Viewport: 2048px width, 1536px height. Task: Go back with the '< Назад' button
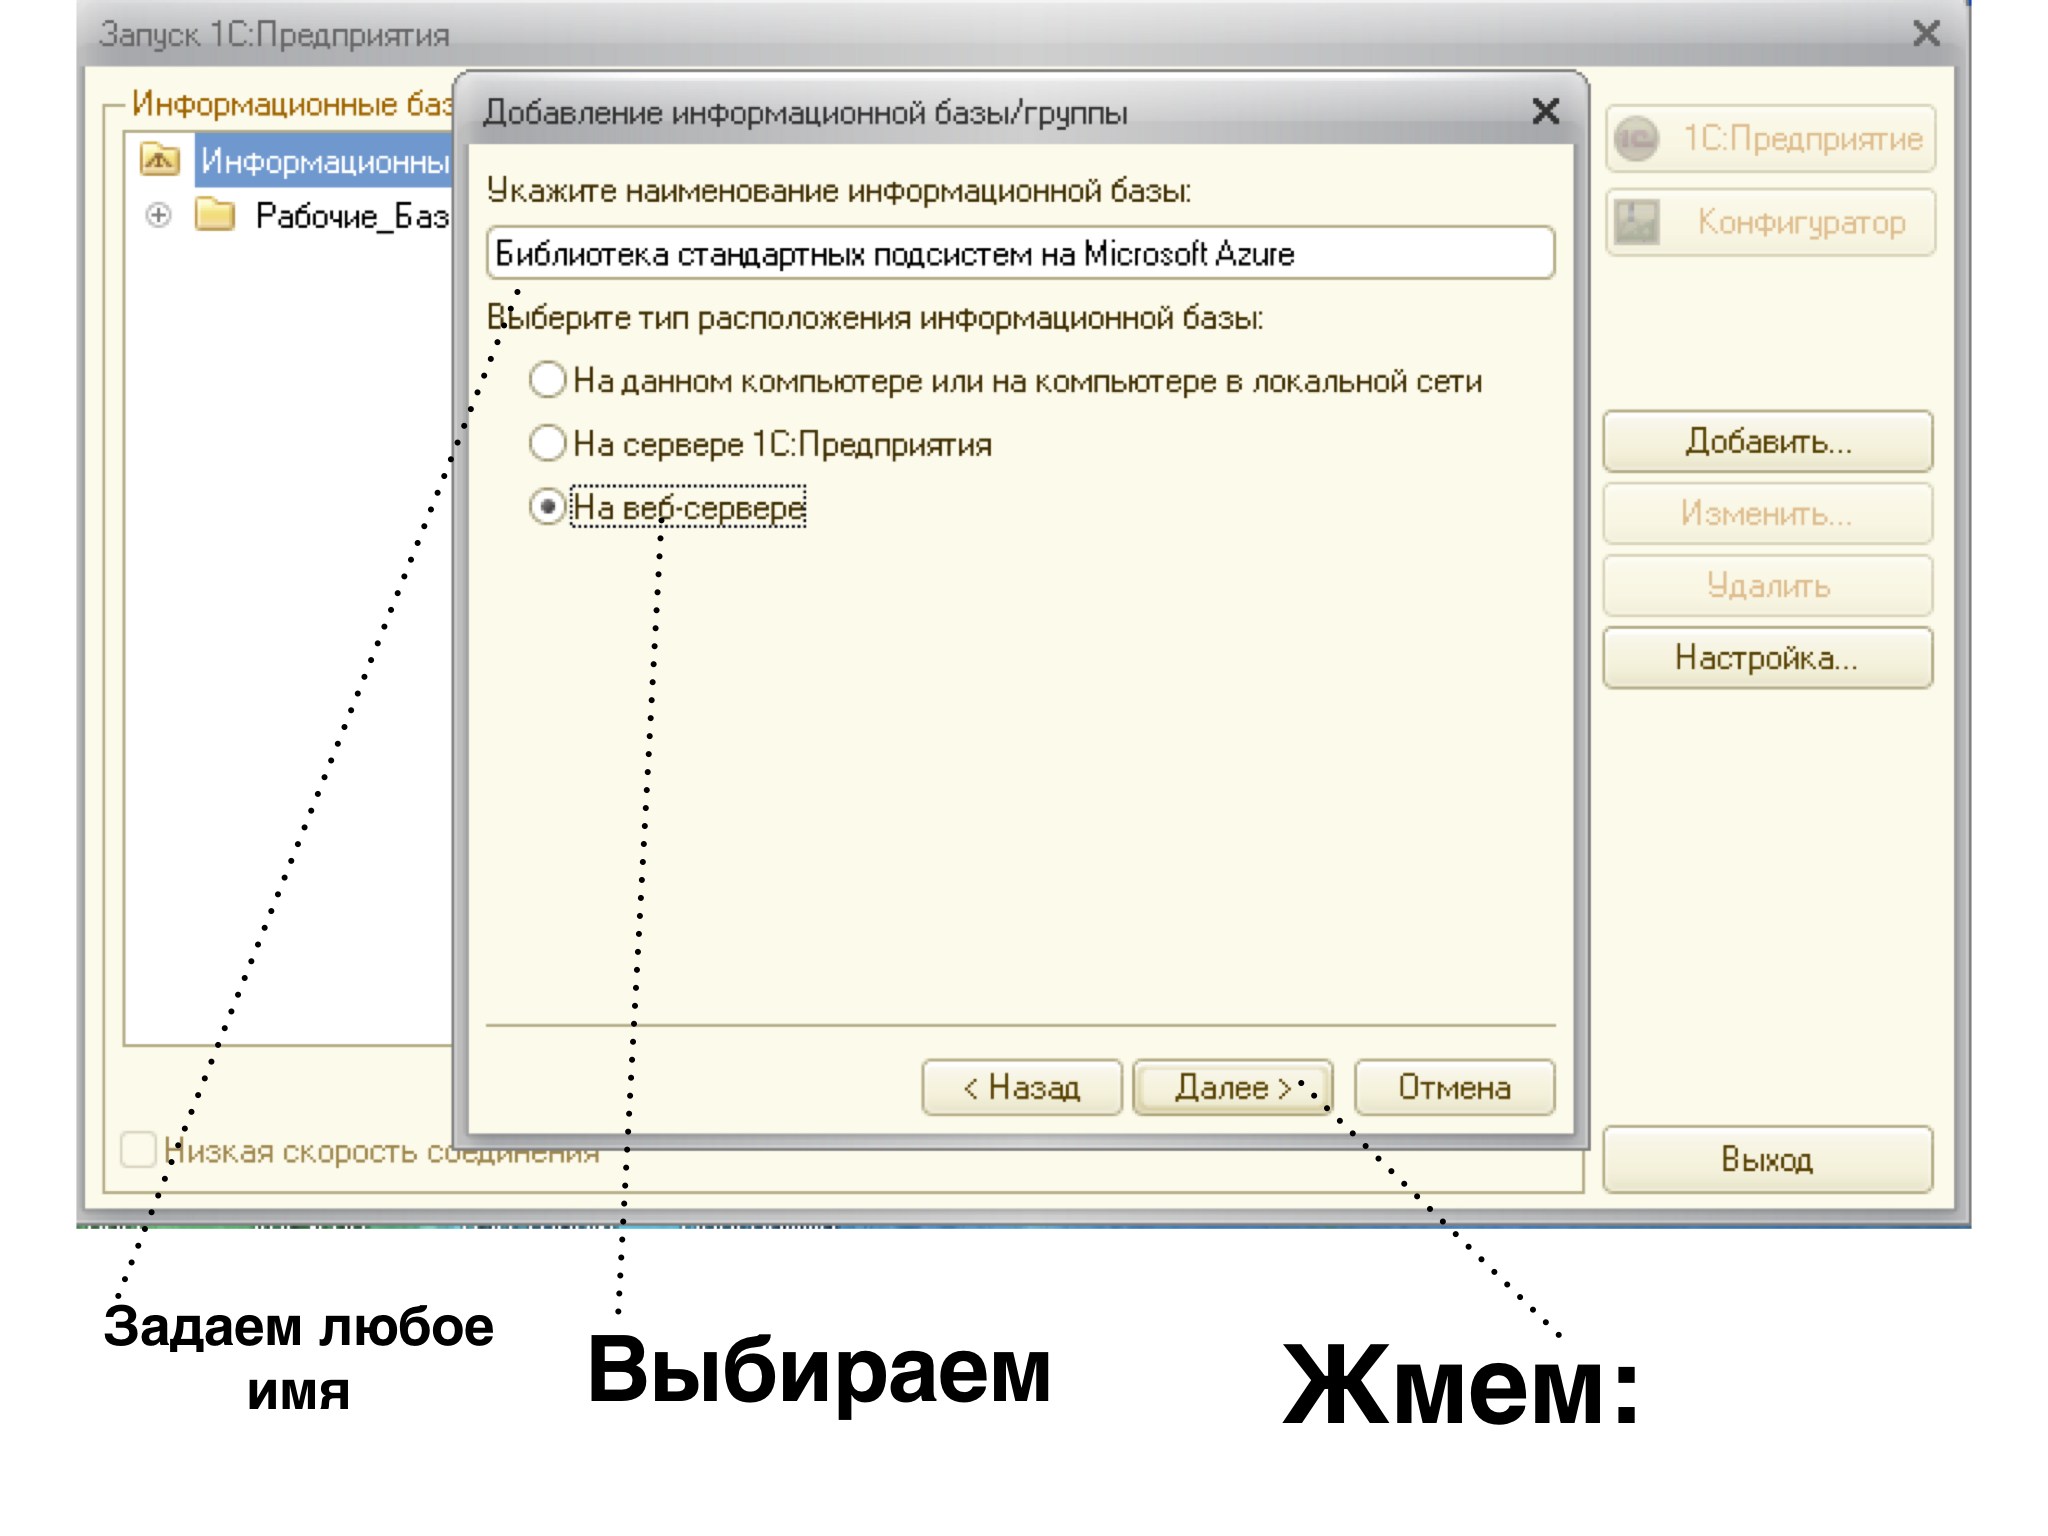[1021, 1087]
